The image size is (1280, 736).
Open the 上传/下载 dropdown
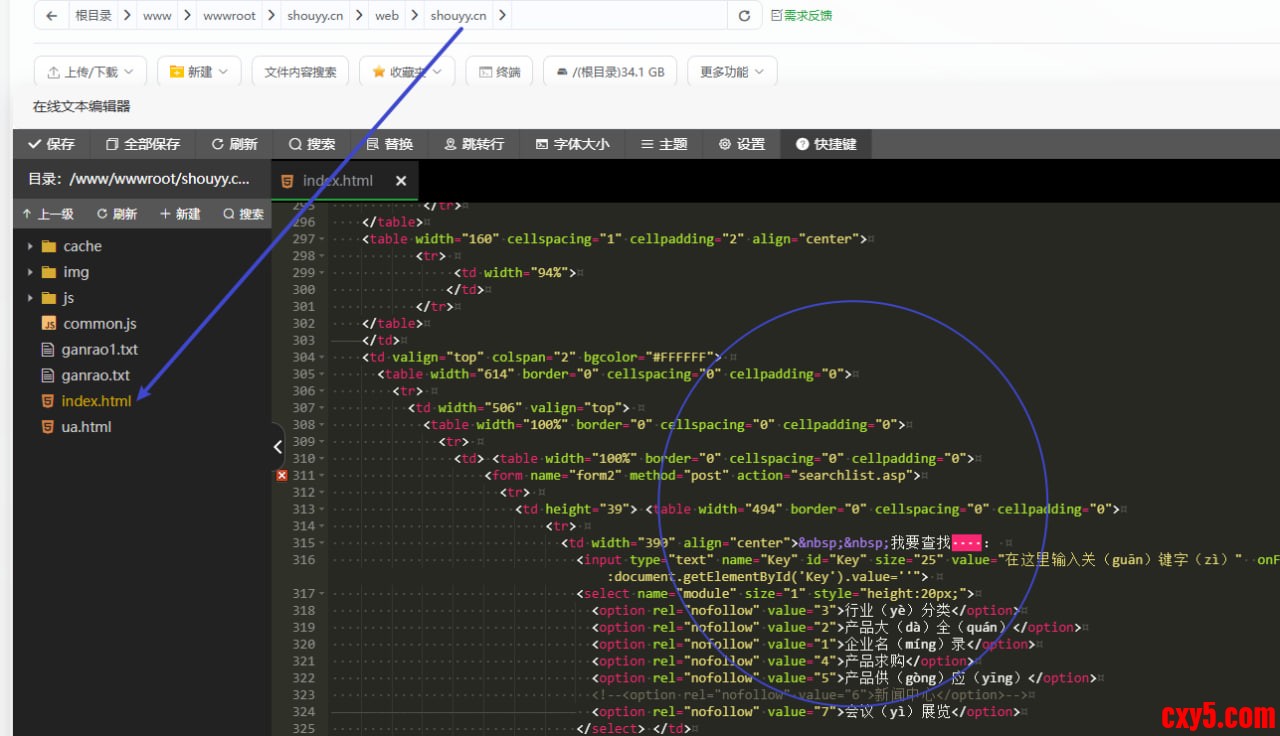pos(90,72)
